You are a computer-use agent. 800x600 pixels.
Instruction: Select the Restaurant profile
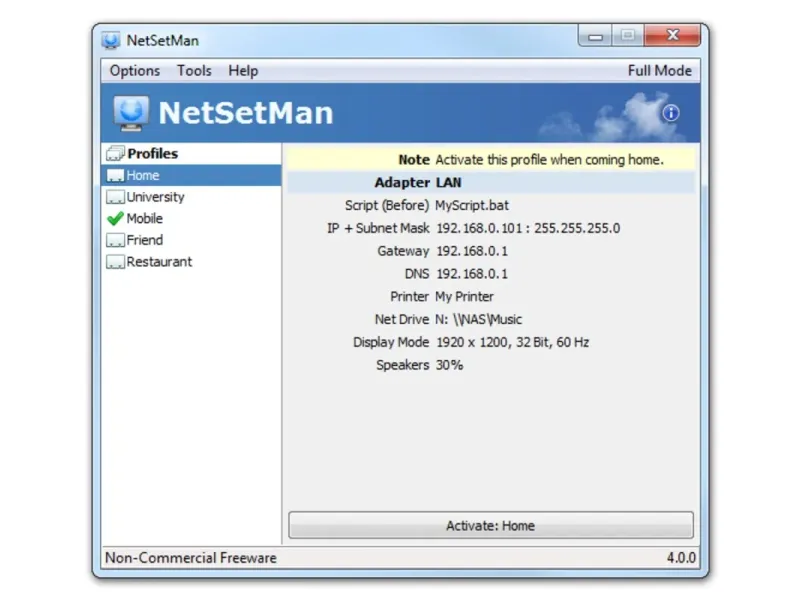(x=191, y=262)
